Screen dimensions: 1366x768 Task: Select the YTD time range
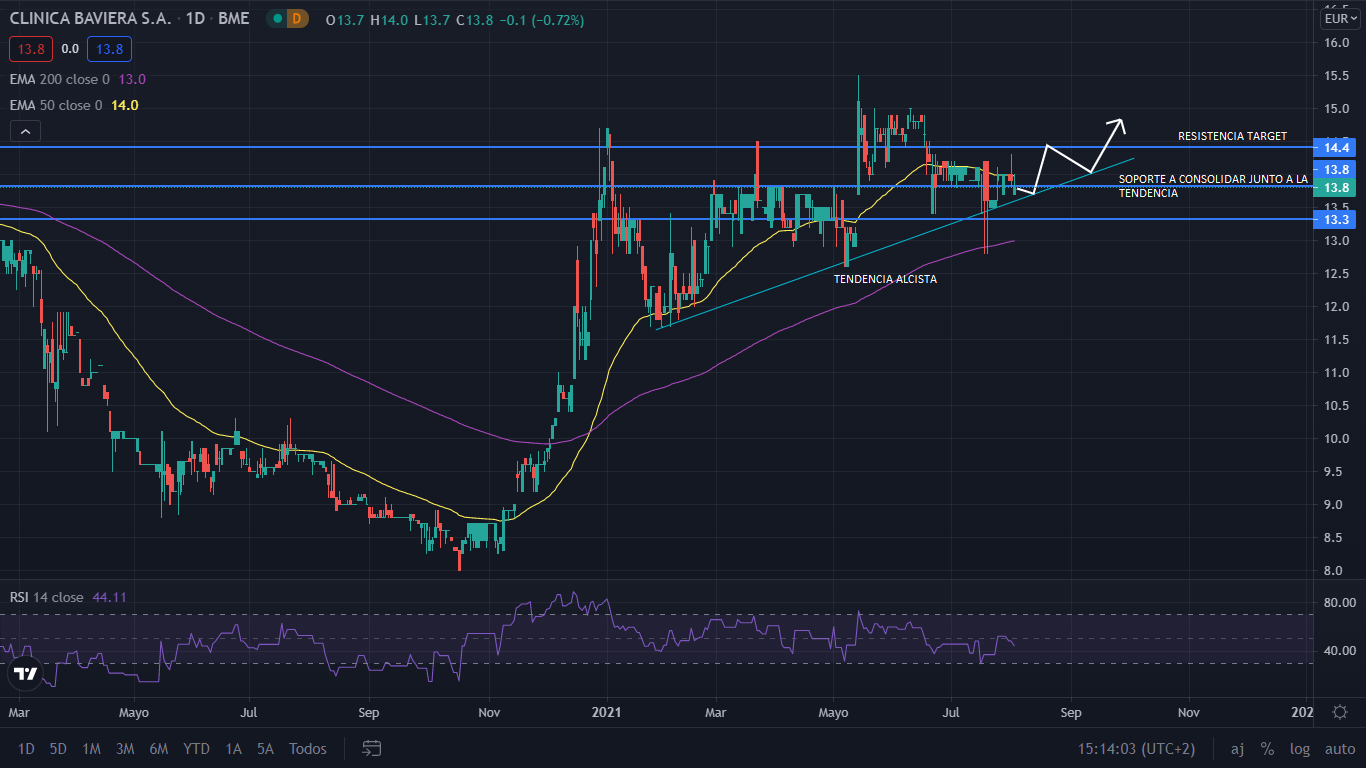[x=197, y=749]
